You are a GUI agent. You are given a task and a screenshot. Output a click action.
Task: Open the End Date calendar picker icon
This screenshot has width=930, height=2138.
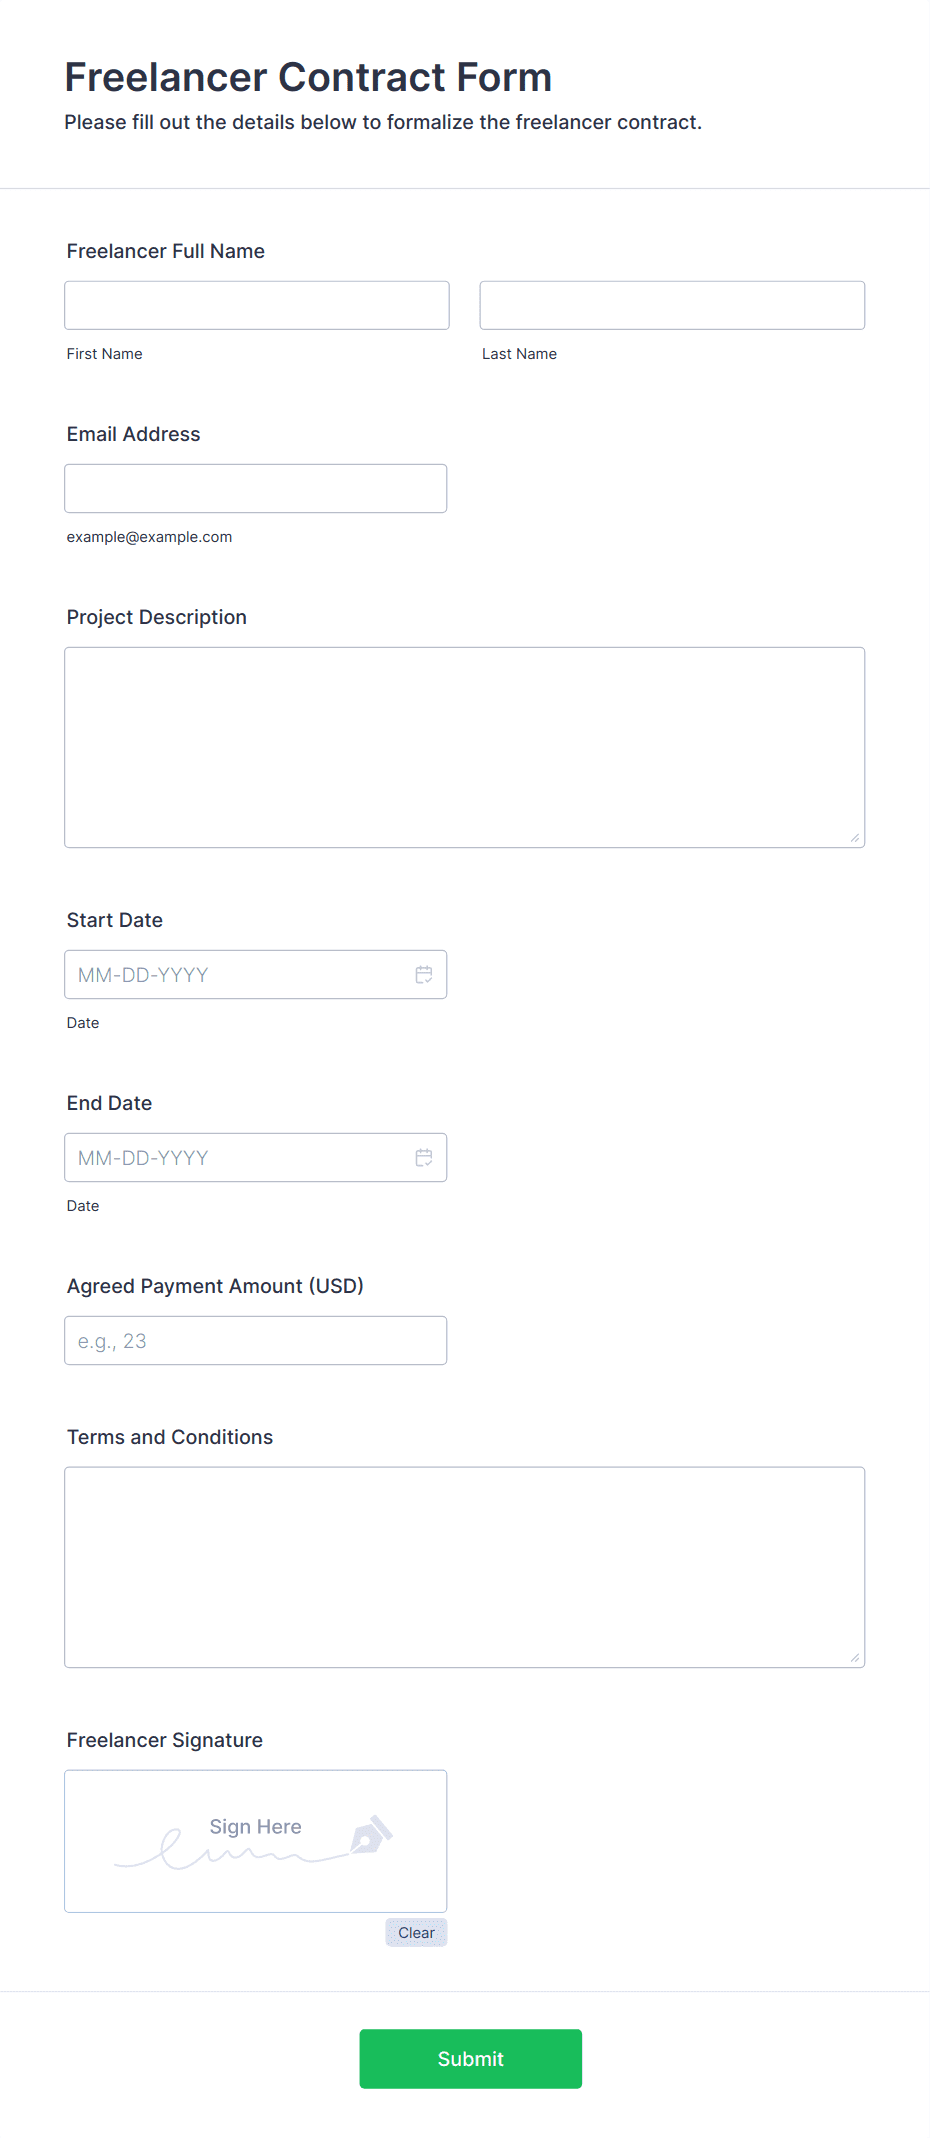click(x=424, y=1158)
